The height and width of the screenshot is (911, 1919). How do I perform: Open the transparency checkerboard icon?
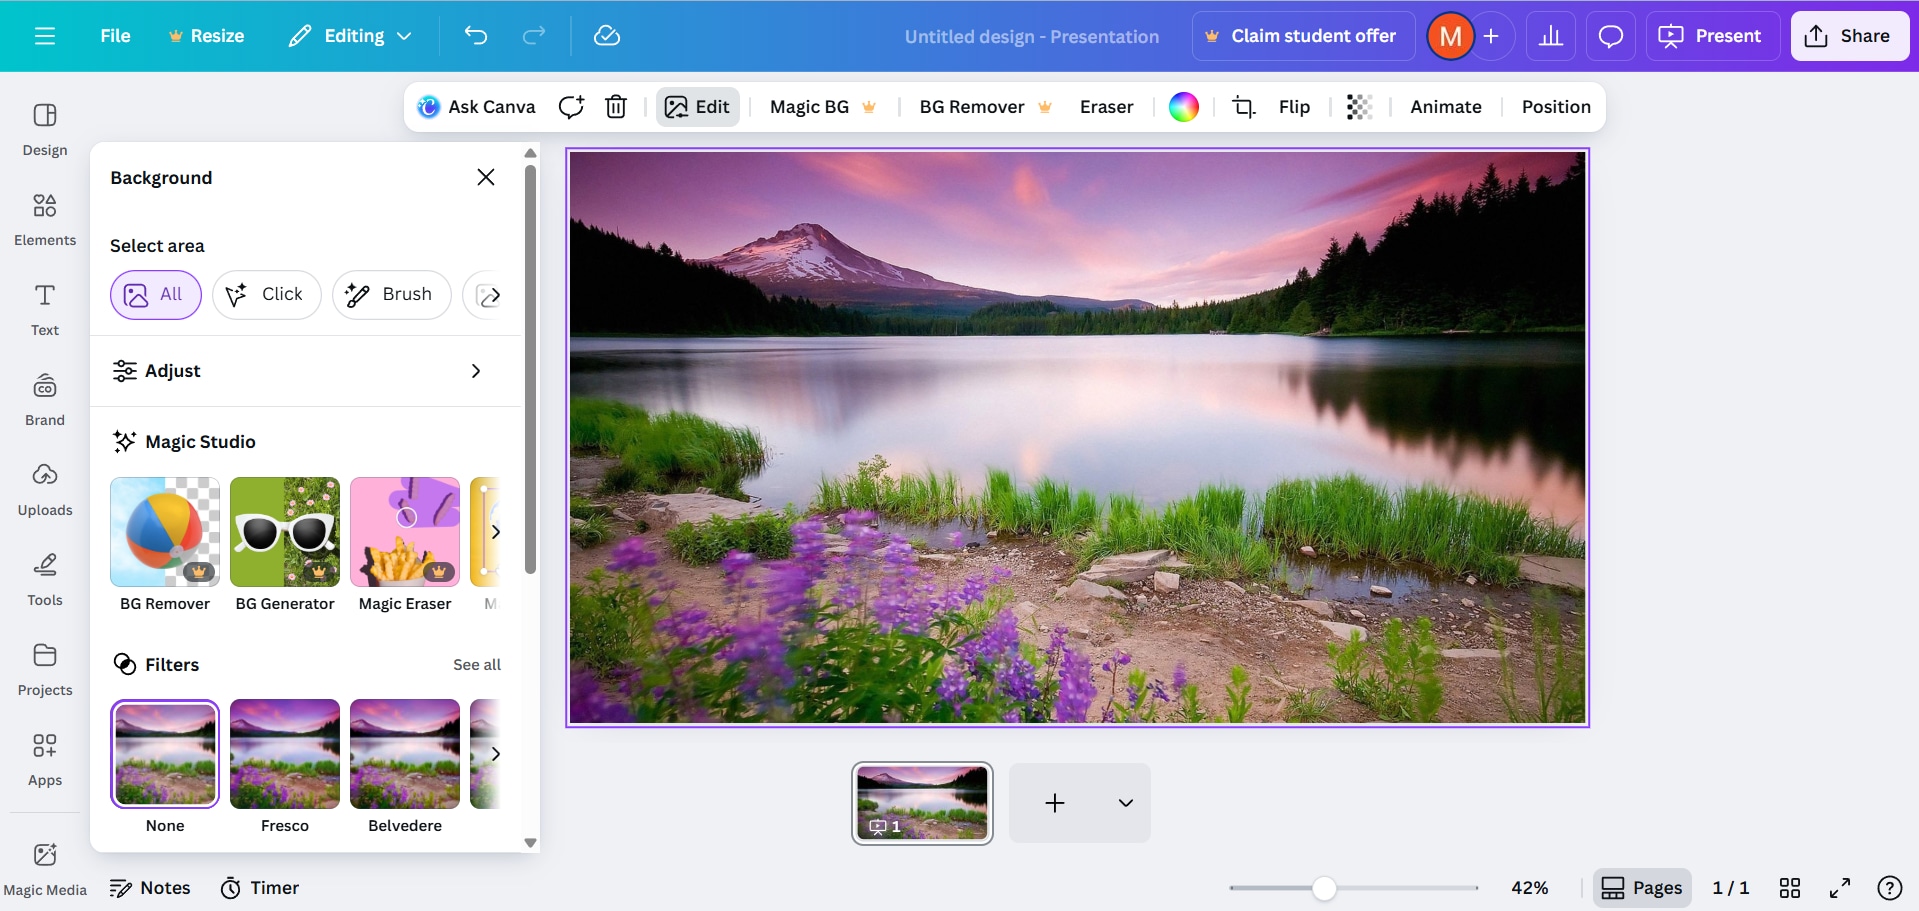point(1359,107)
